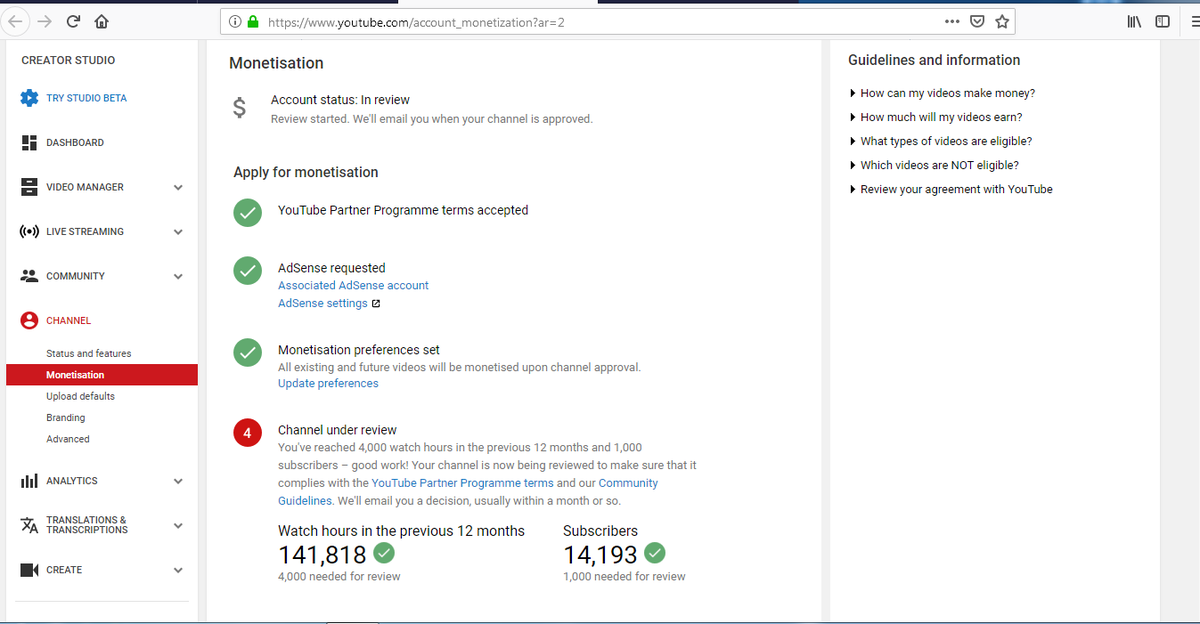Viewport: 1200px width, 624px height.
Task: Open Advanced under Channel
Action: [x=67, y=439]
